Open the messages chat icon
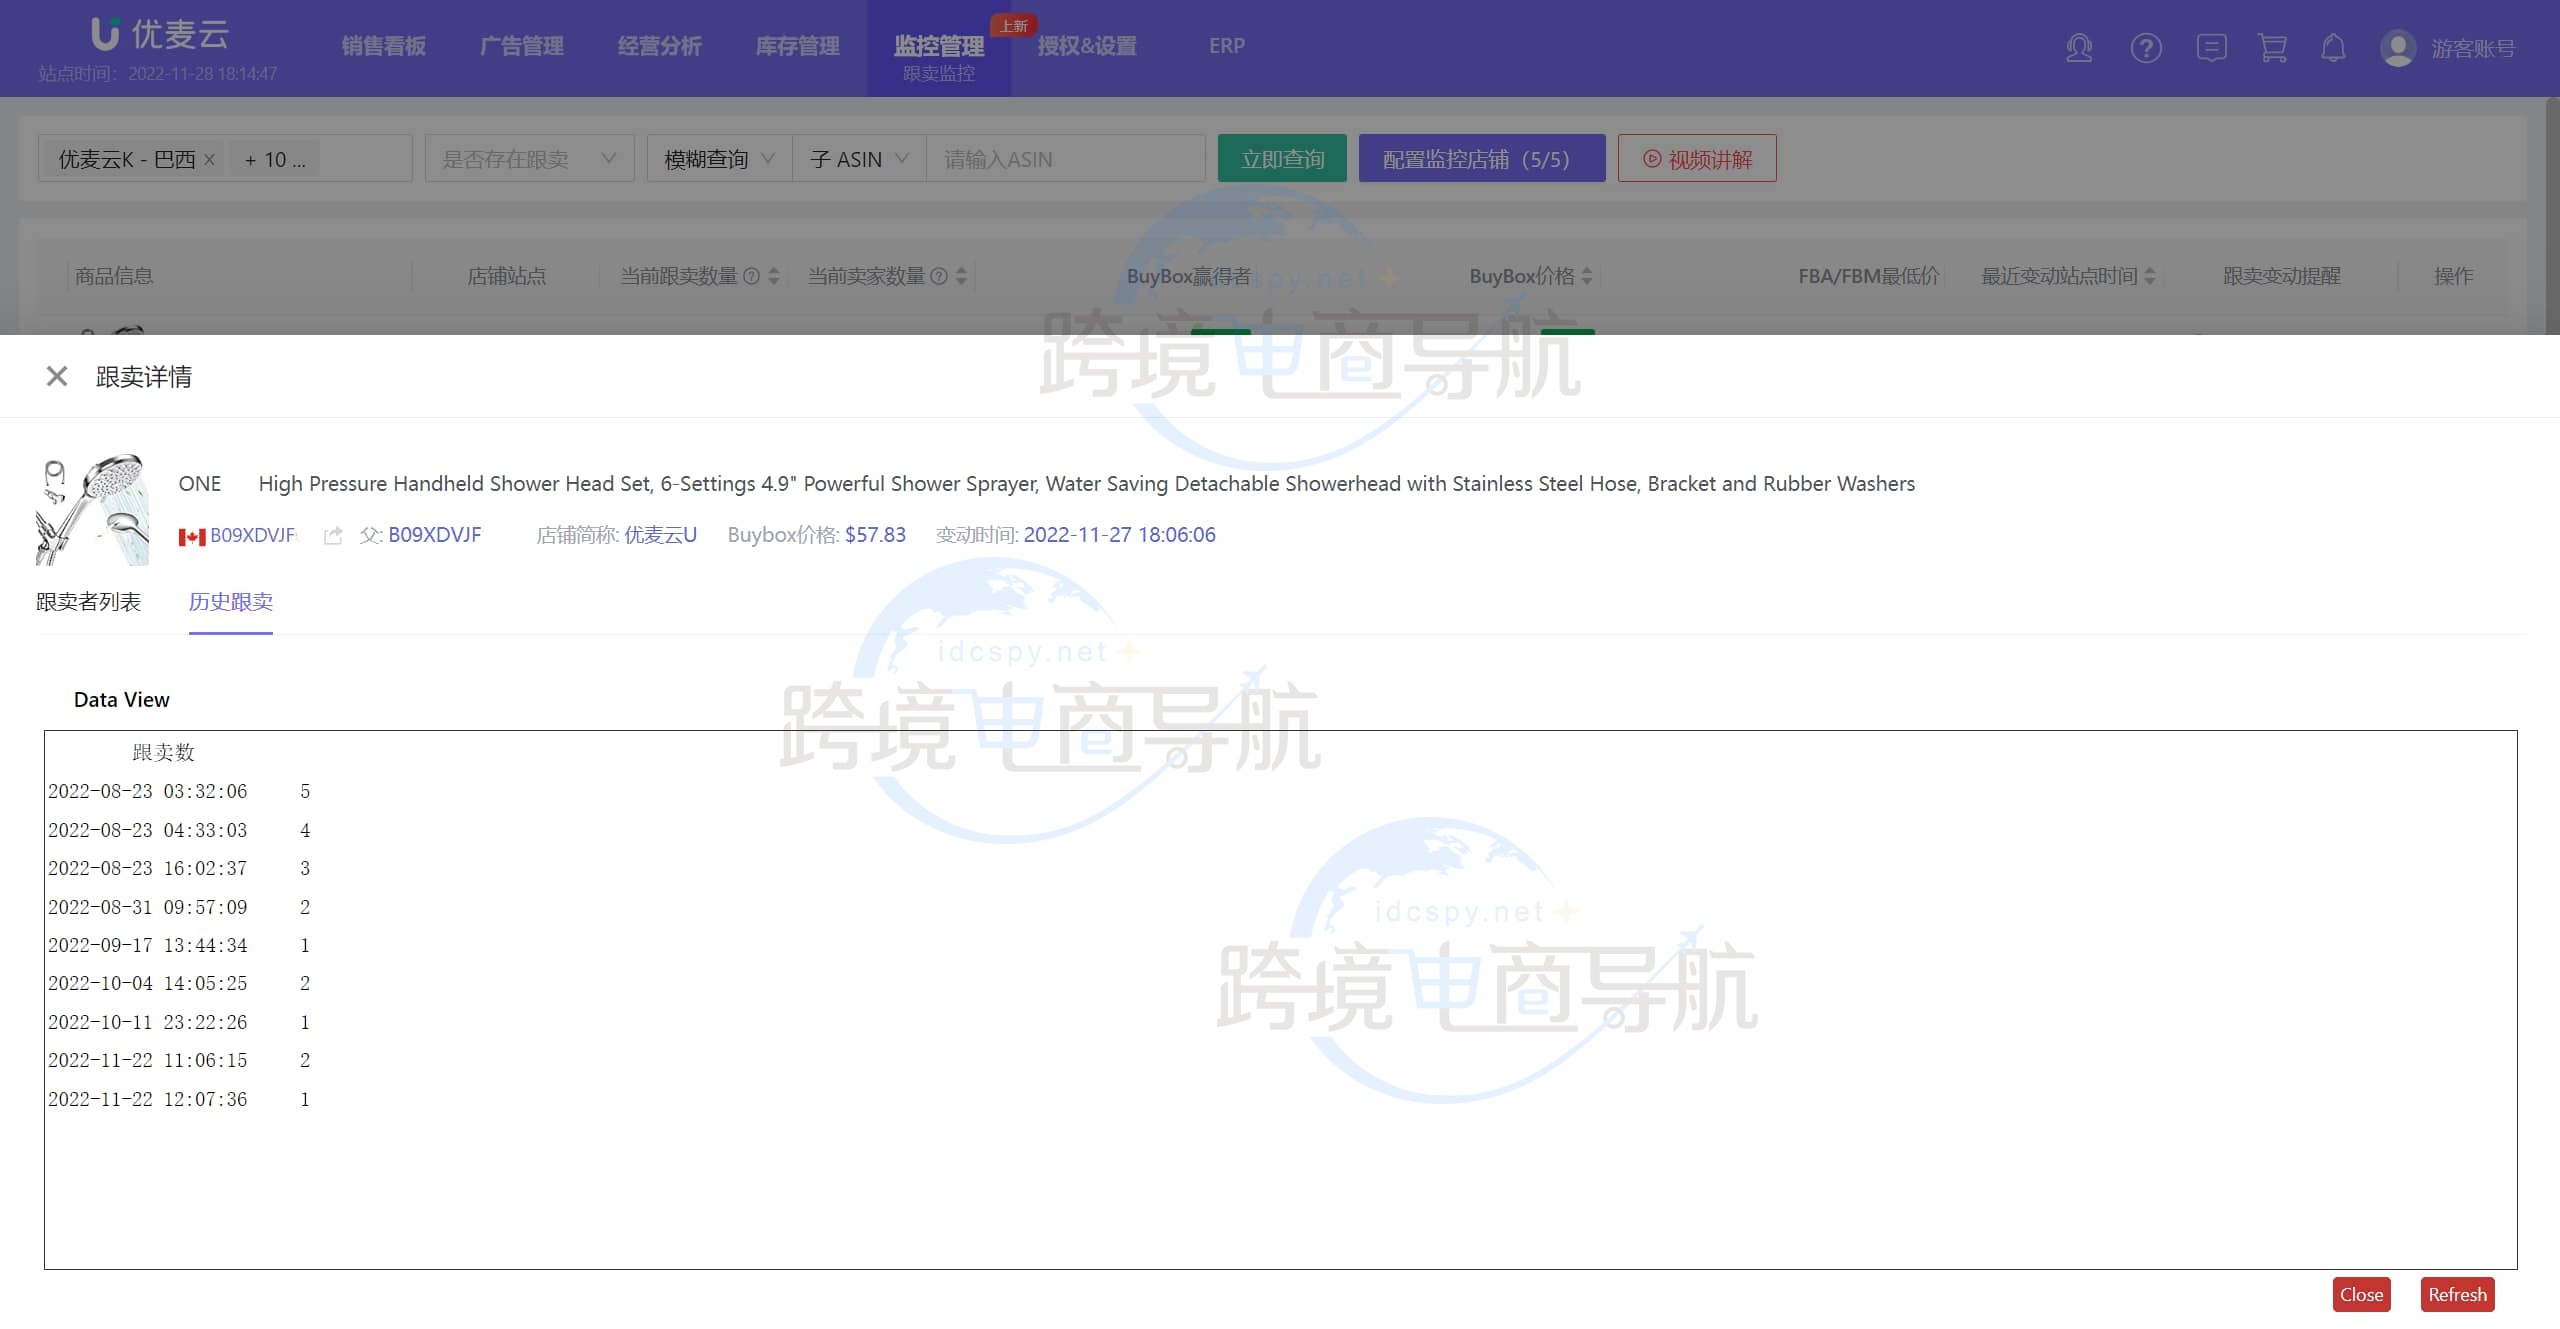This screenshot has width=2560, height=1329. coord(2212,48)
